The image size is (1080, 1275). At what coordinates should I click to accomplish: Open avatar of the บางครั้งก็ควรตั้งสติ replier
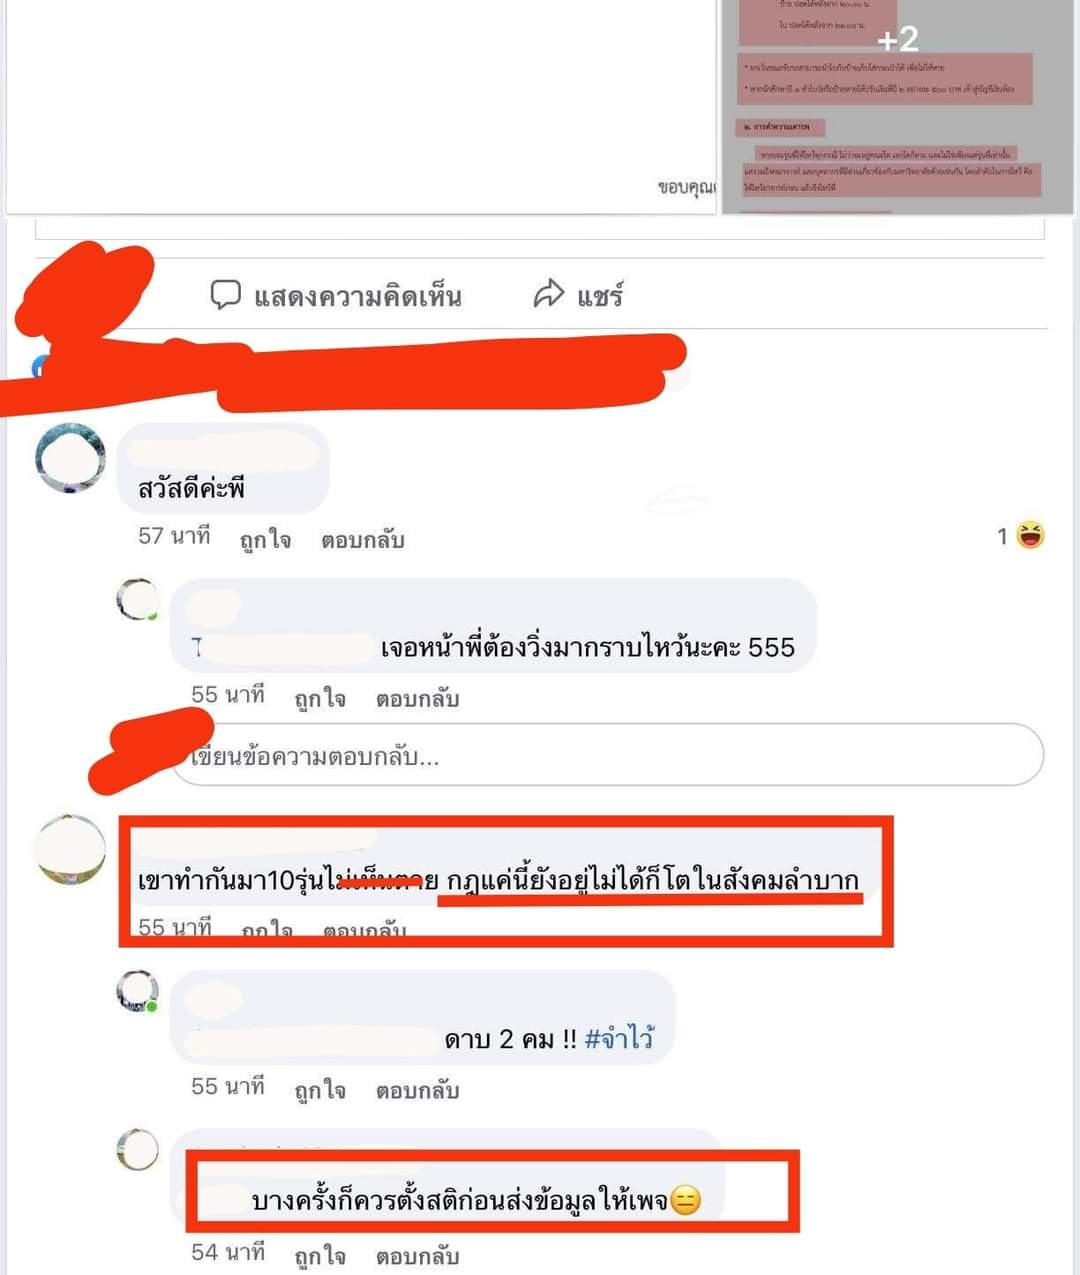pos(137,1150)
